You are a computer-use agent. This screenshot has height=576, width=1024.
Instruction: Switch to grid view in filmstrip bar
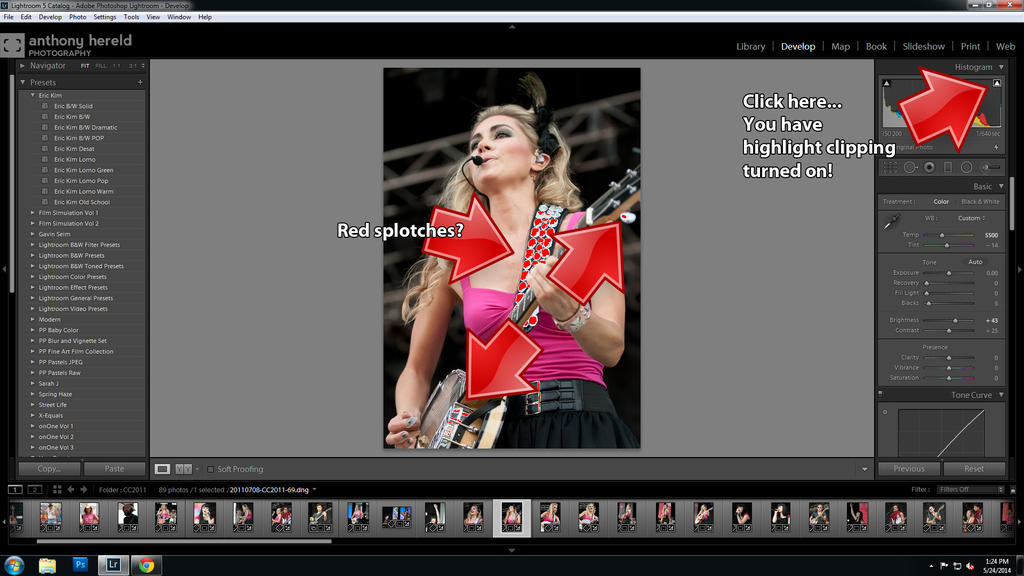coord(57,490)
